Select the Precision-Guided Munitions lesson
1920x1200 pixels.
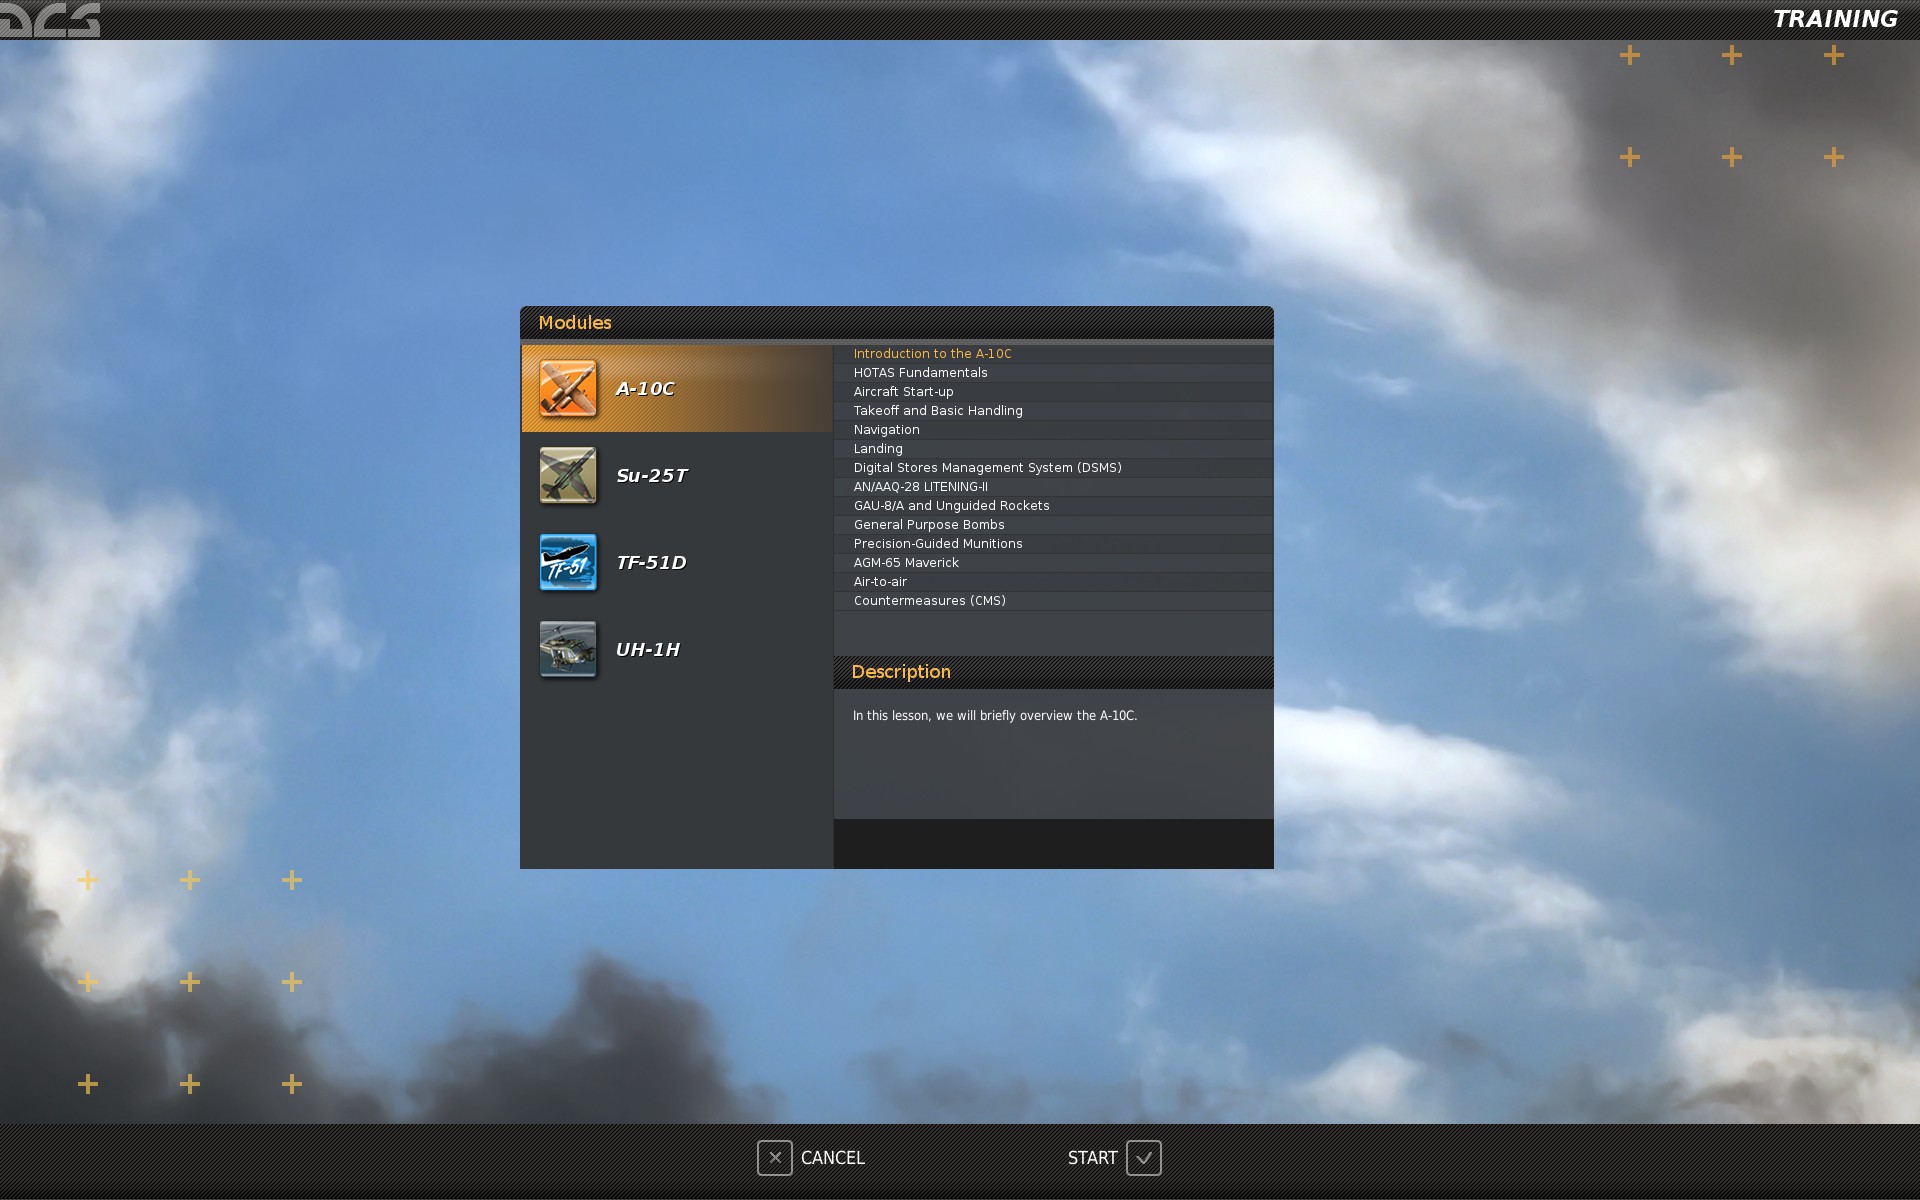[x=1053, y=544]
